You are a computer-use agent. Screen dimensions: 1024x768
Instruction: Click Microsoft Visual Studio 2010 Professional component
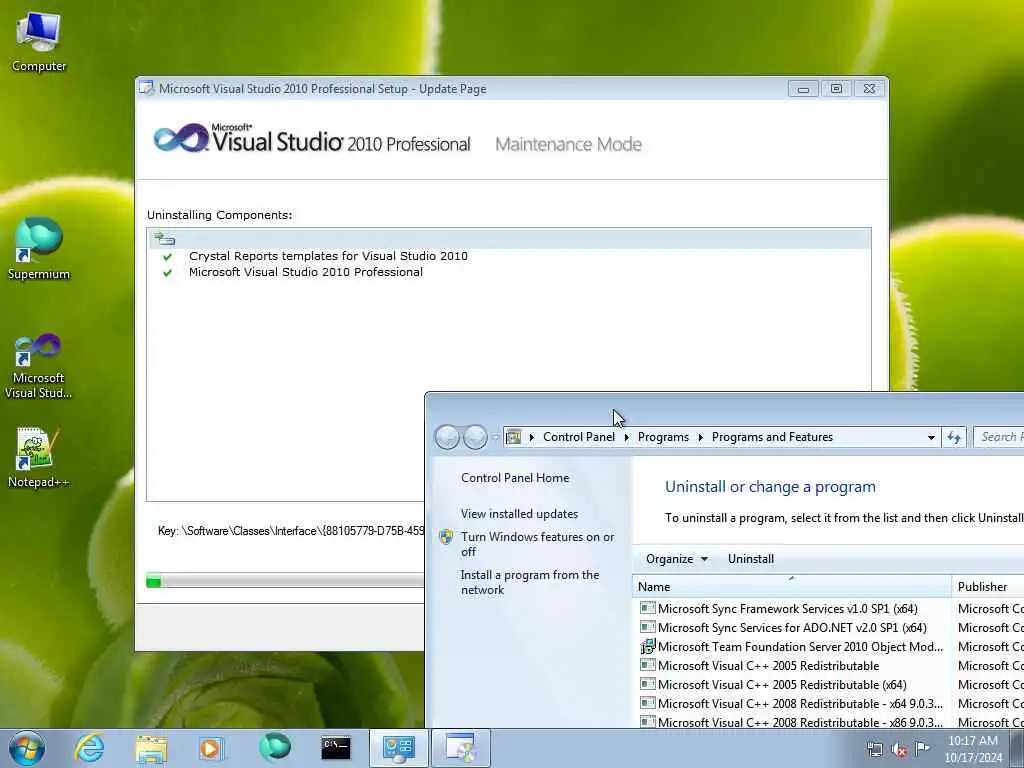pos(306,272)
